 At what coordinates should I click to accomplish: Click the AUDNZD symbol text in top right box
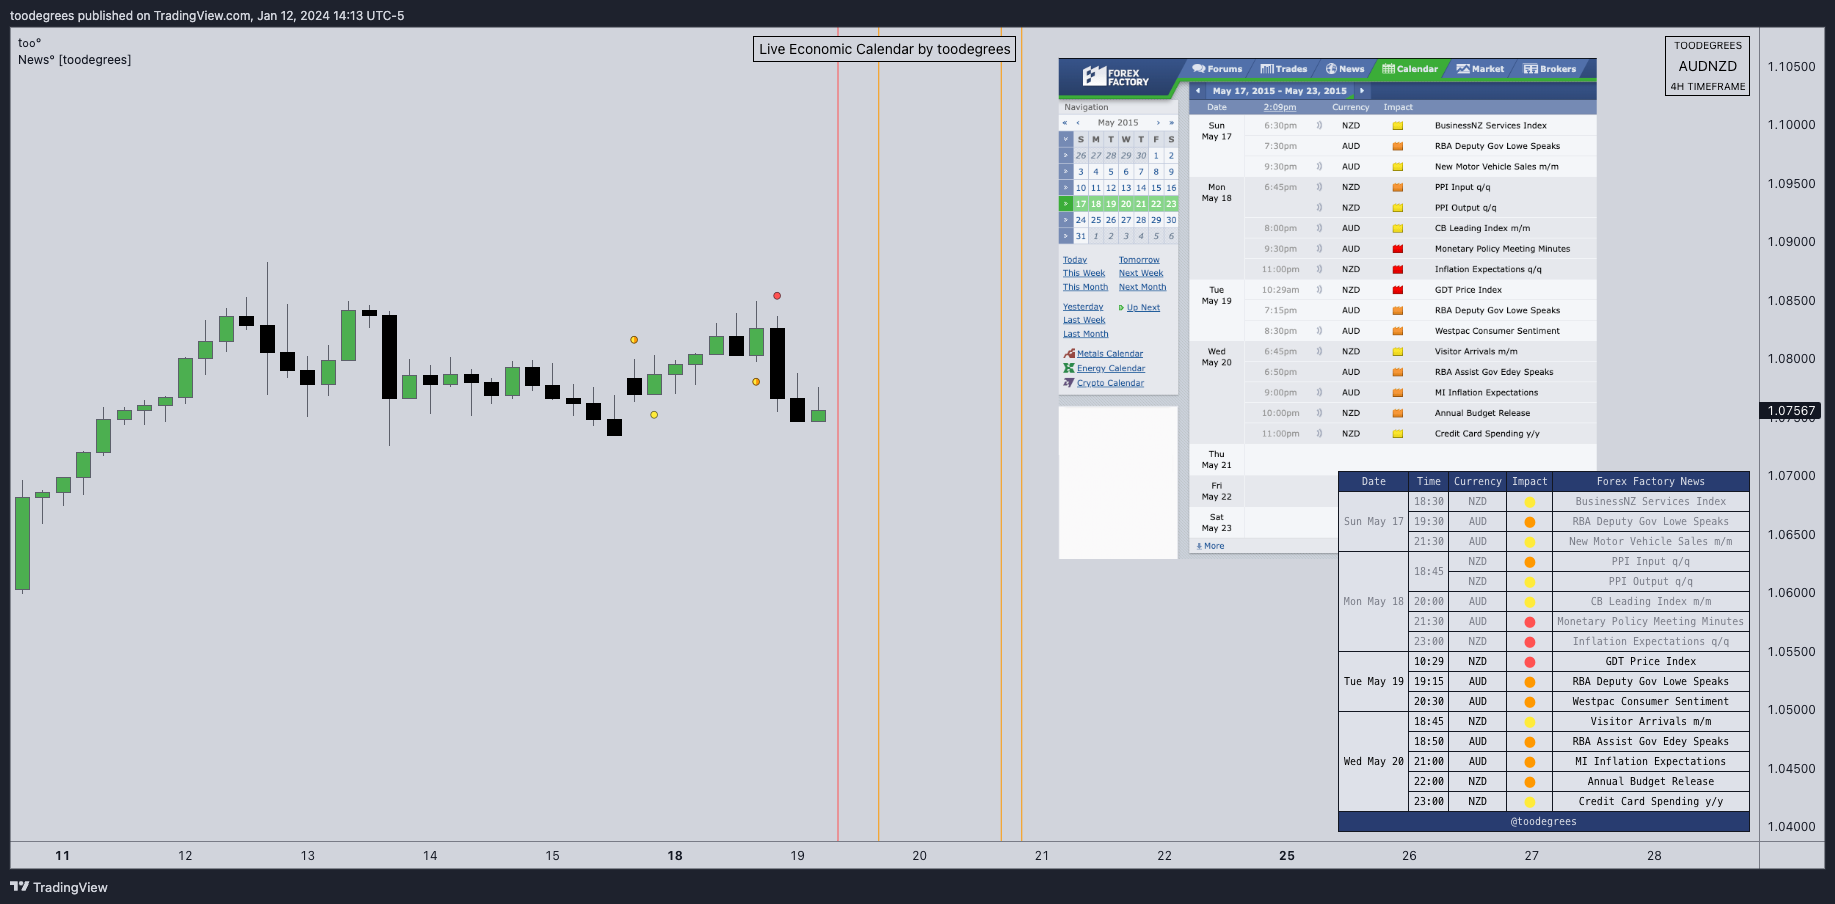1708,66
